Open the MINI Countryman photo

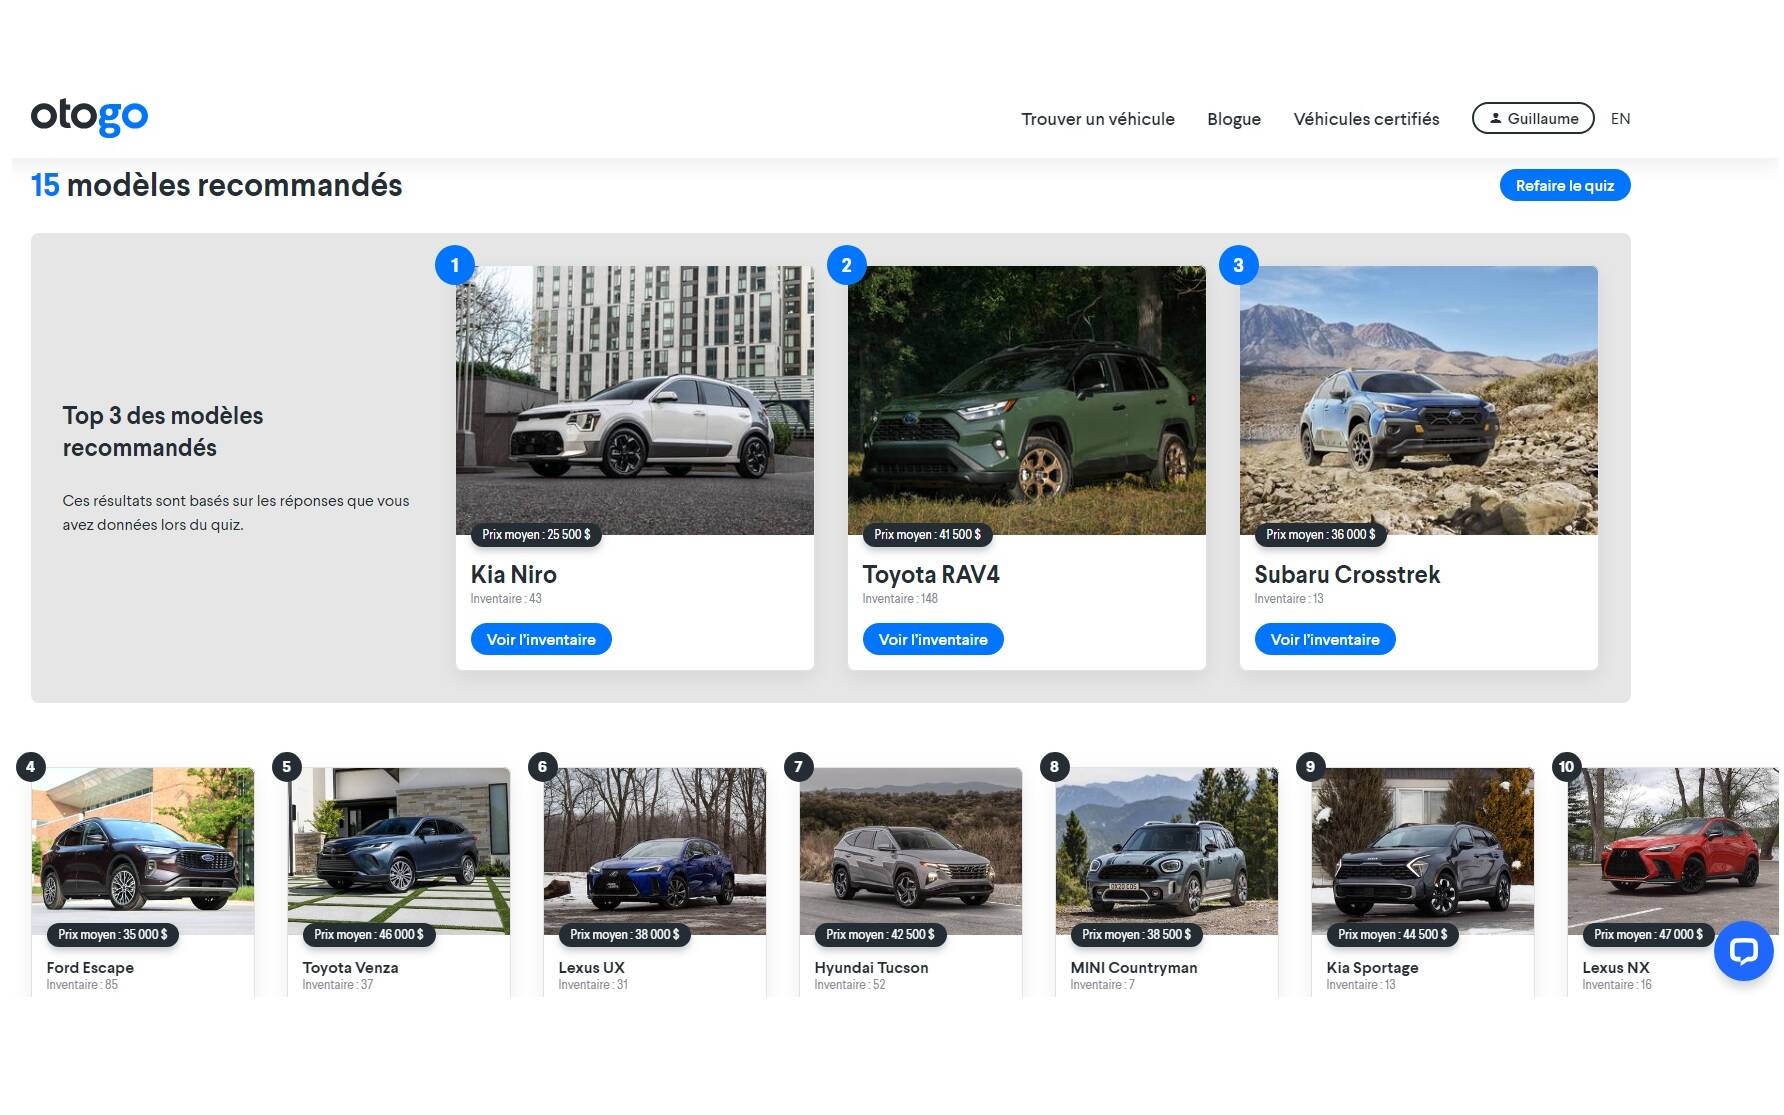[x=1167, y=851]
